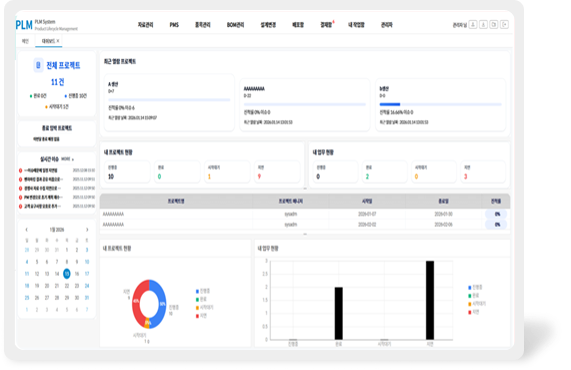Click the blue donut chart segment
The image size is (571, 370).
(x=162, y=304)
